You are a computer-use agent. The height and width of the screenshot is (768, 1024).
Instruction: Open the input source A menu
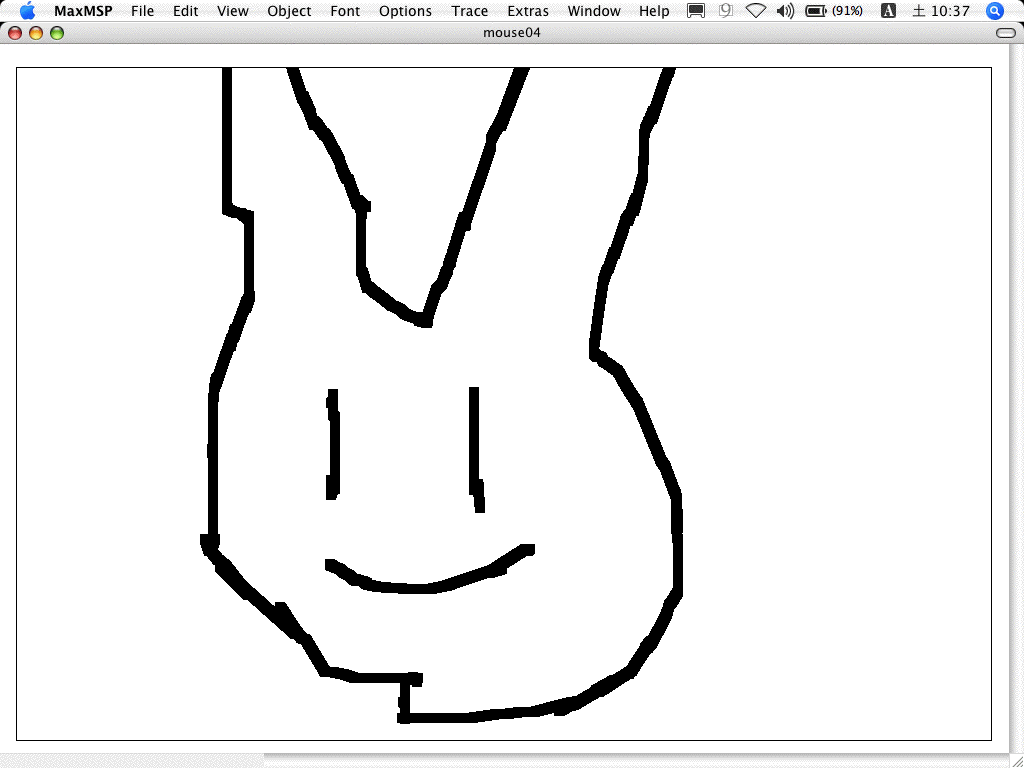pyautogui.click(x=888, y=10)
